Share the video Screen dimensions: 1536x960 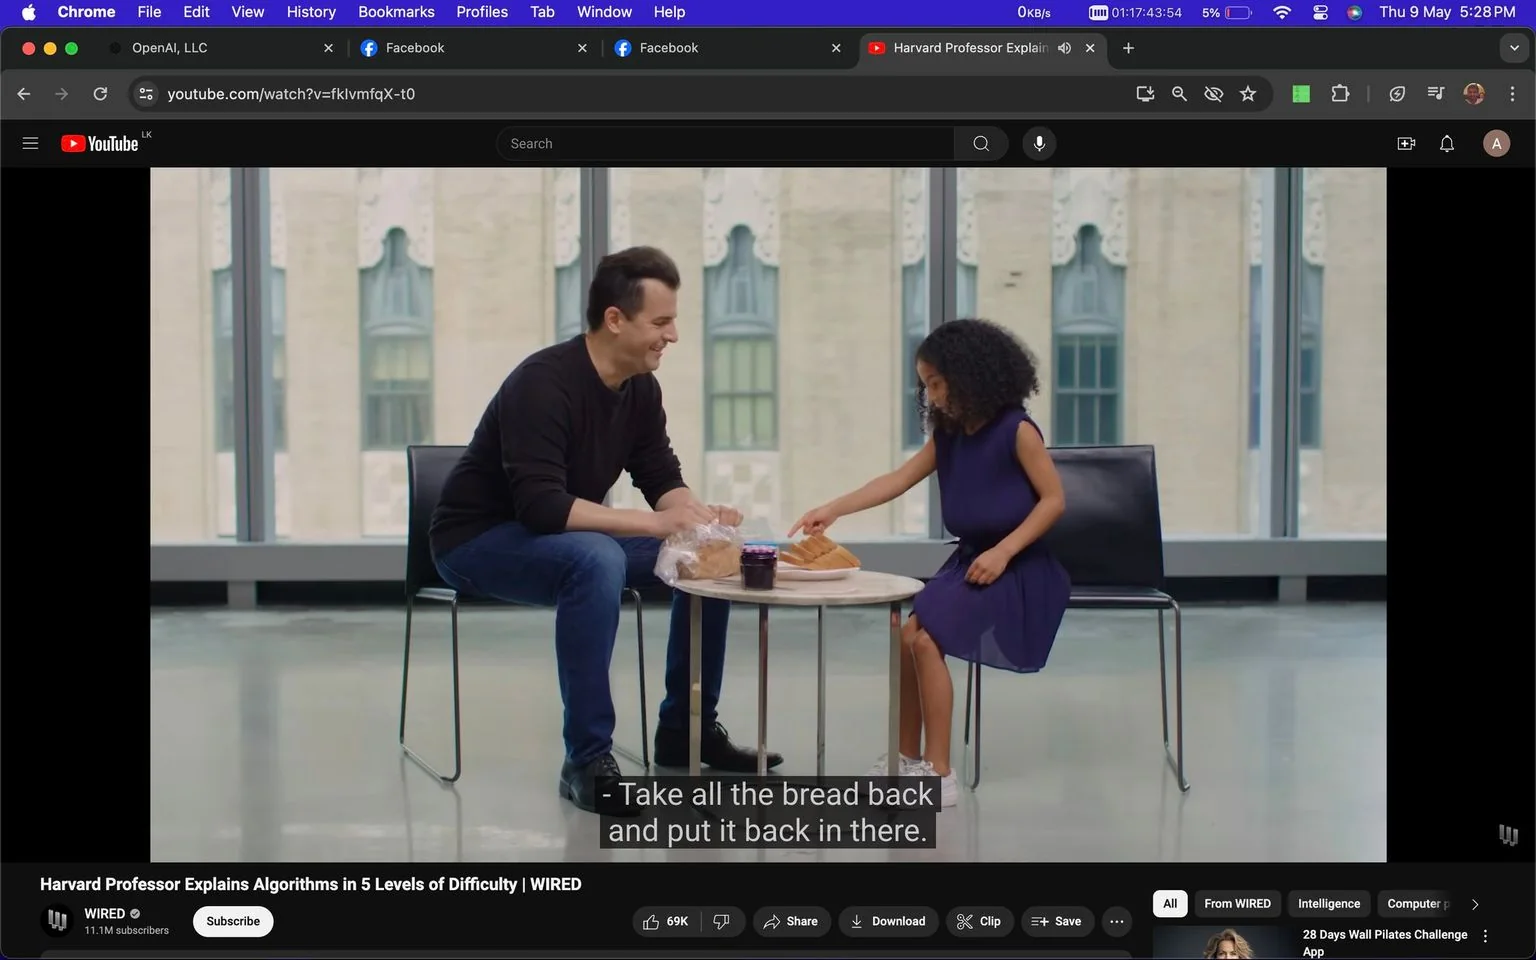[x=790, y=922]
